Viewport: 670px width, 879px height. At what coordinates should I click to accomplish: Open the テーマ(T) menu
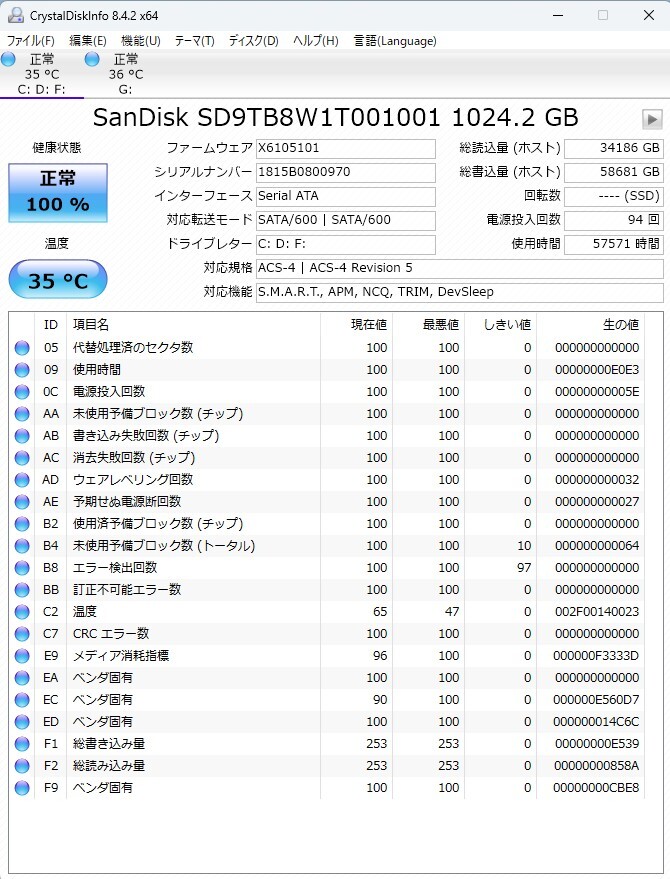pos(194,41)
